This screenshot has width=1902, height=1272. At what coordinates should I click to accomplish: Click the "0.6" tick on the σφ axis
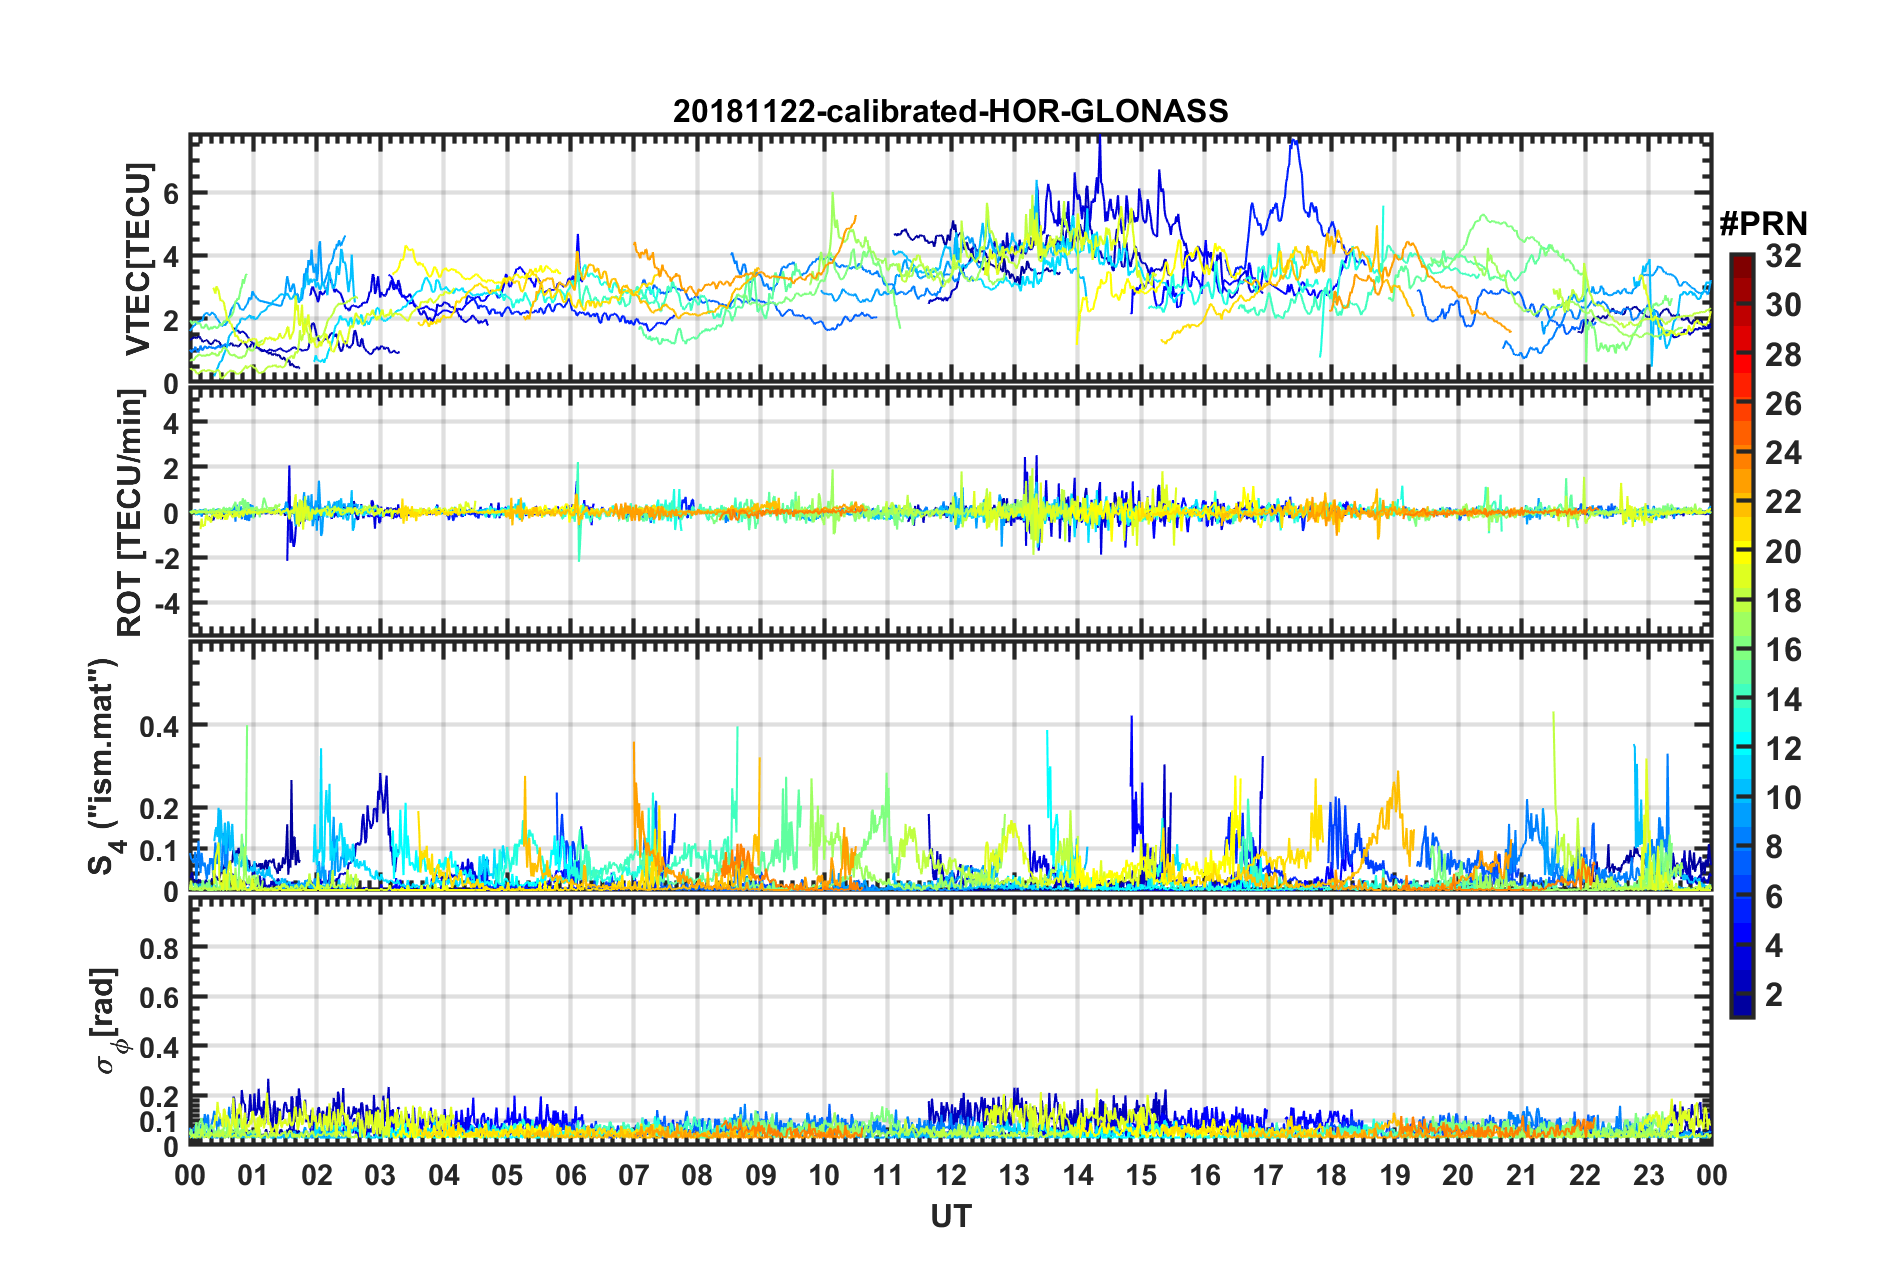[x=159, y=998]
